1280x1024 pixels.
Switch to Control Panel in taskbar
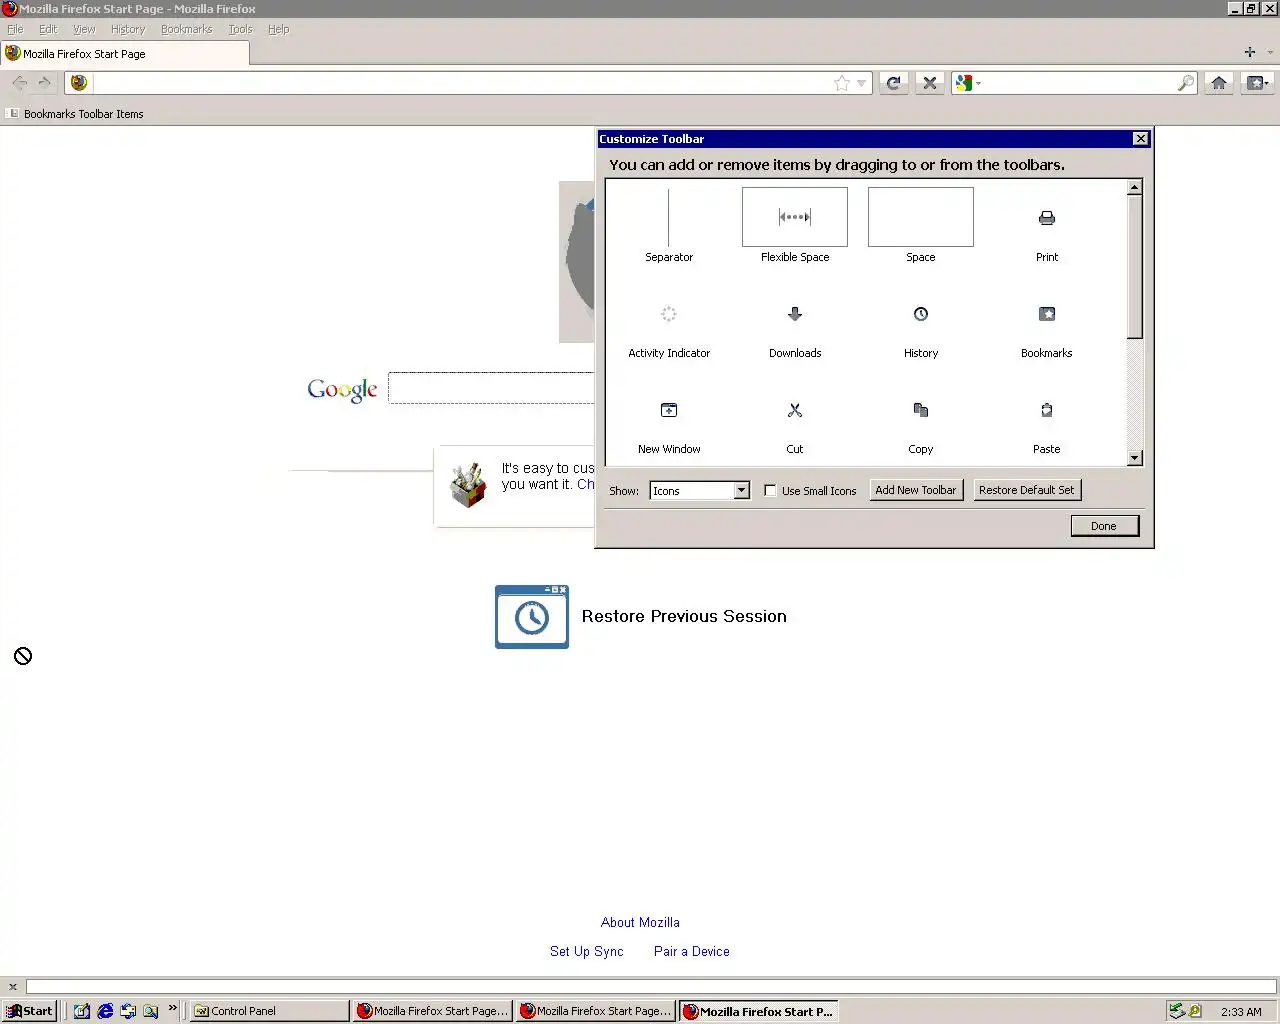tap(269, 1011)
